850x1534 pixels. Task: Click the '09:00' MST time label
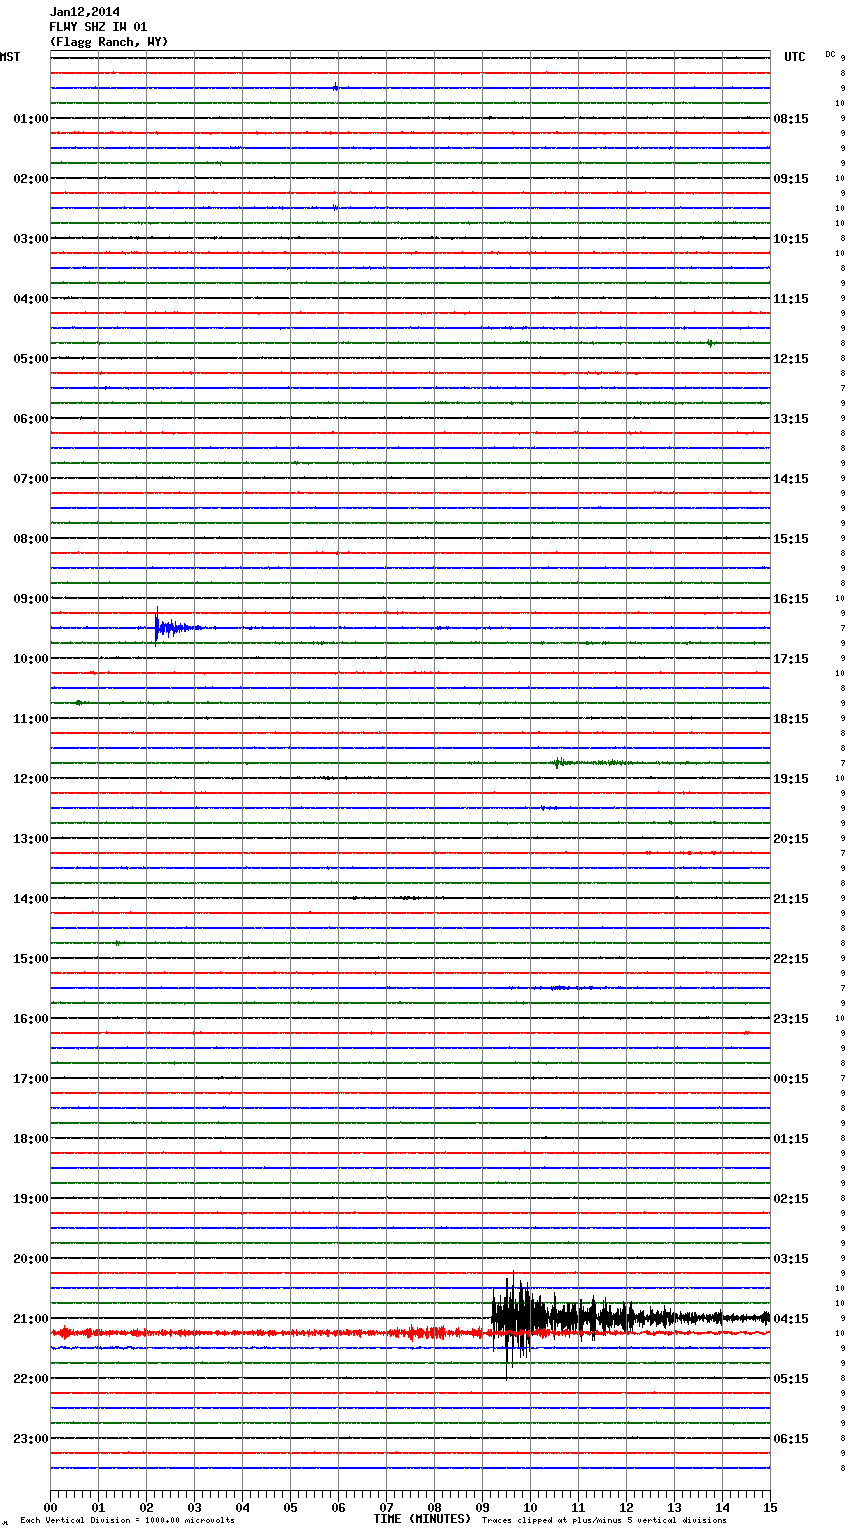(31, 599)
